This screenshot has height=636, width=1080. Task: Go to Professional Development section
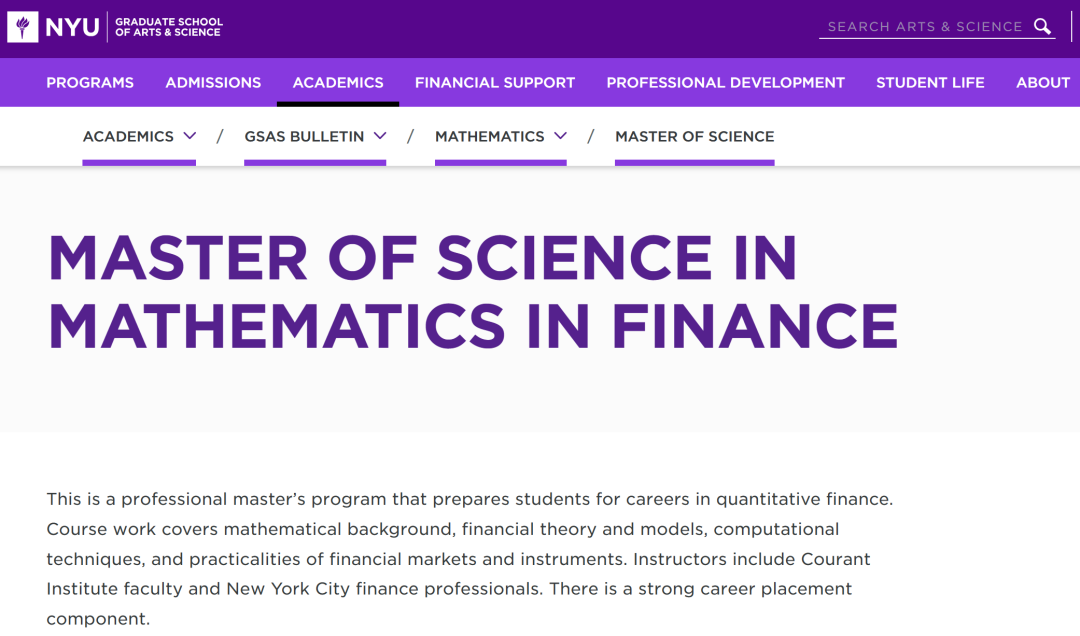coord(725,83)
